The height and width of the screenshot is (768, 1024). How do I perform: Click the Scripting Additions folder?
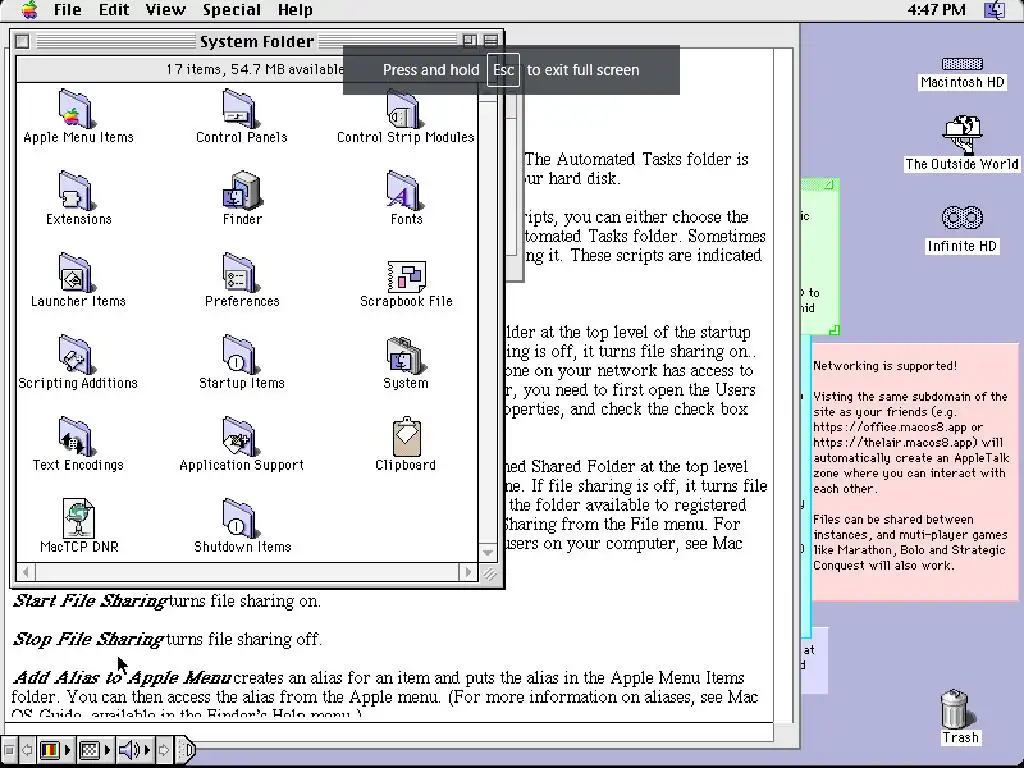76,355
